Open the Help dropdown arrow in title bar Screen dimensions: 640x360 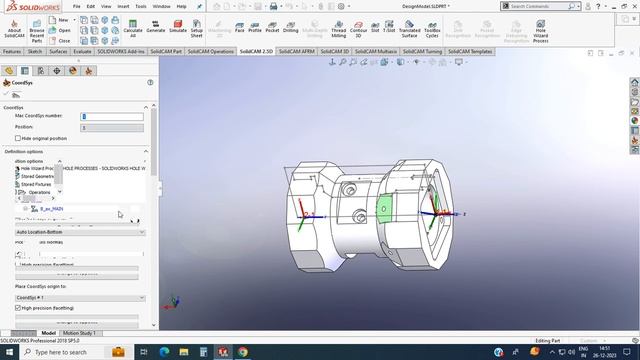point(605,6)
